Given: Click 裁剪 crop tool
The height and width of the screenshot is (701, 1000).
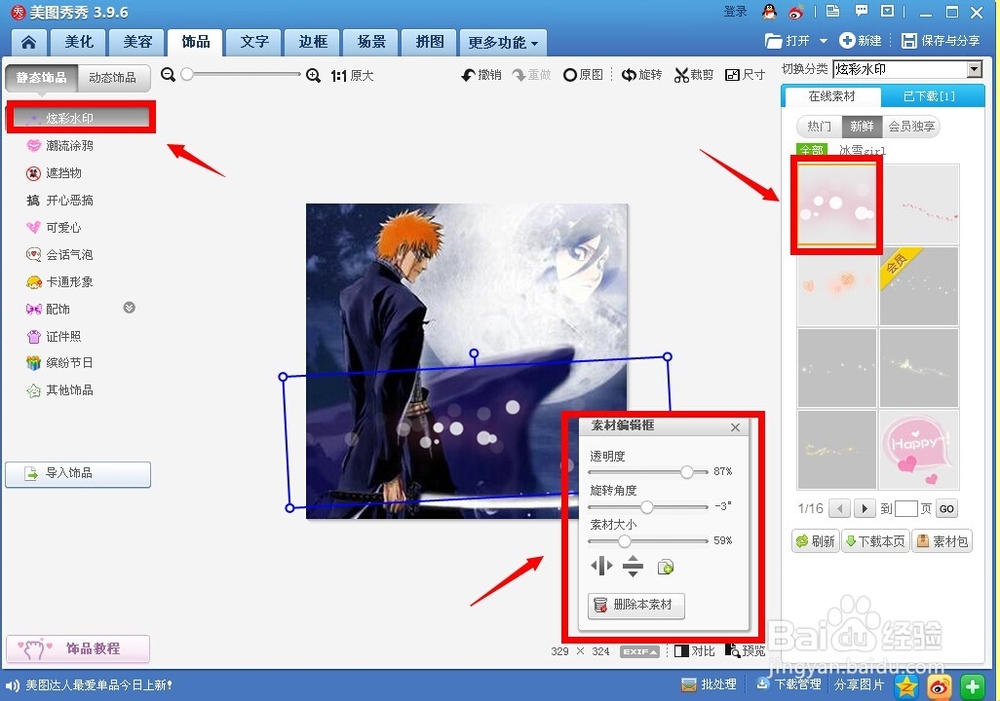Looking at the screenshot, I should click(694, 75).
